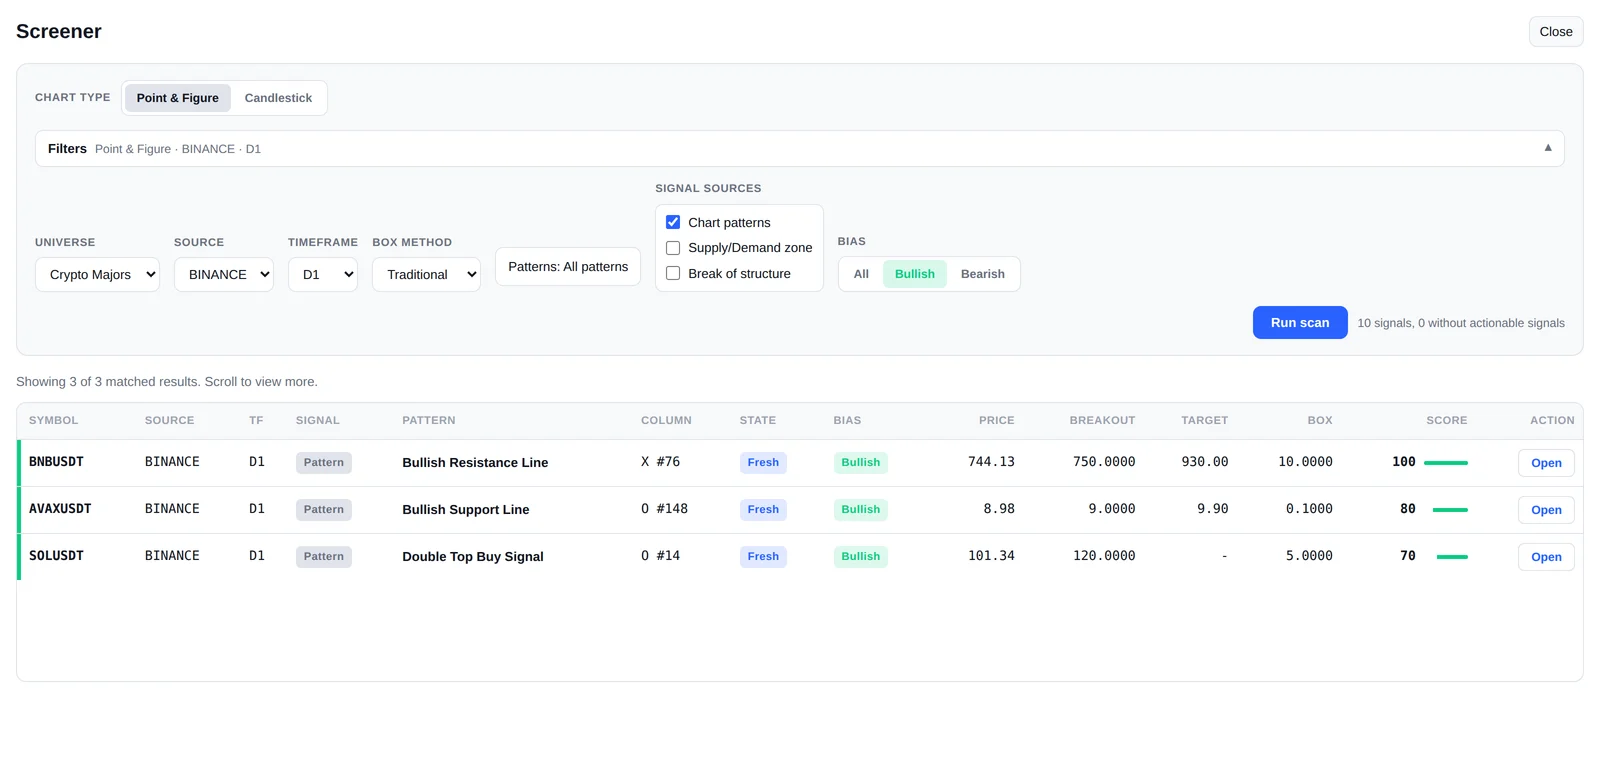Click the Pattern signal badge for SOLUSDT
1600x760 pixels.
pyautogui.click(x=324, y=557)
